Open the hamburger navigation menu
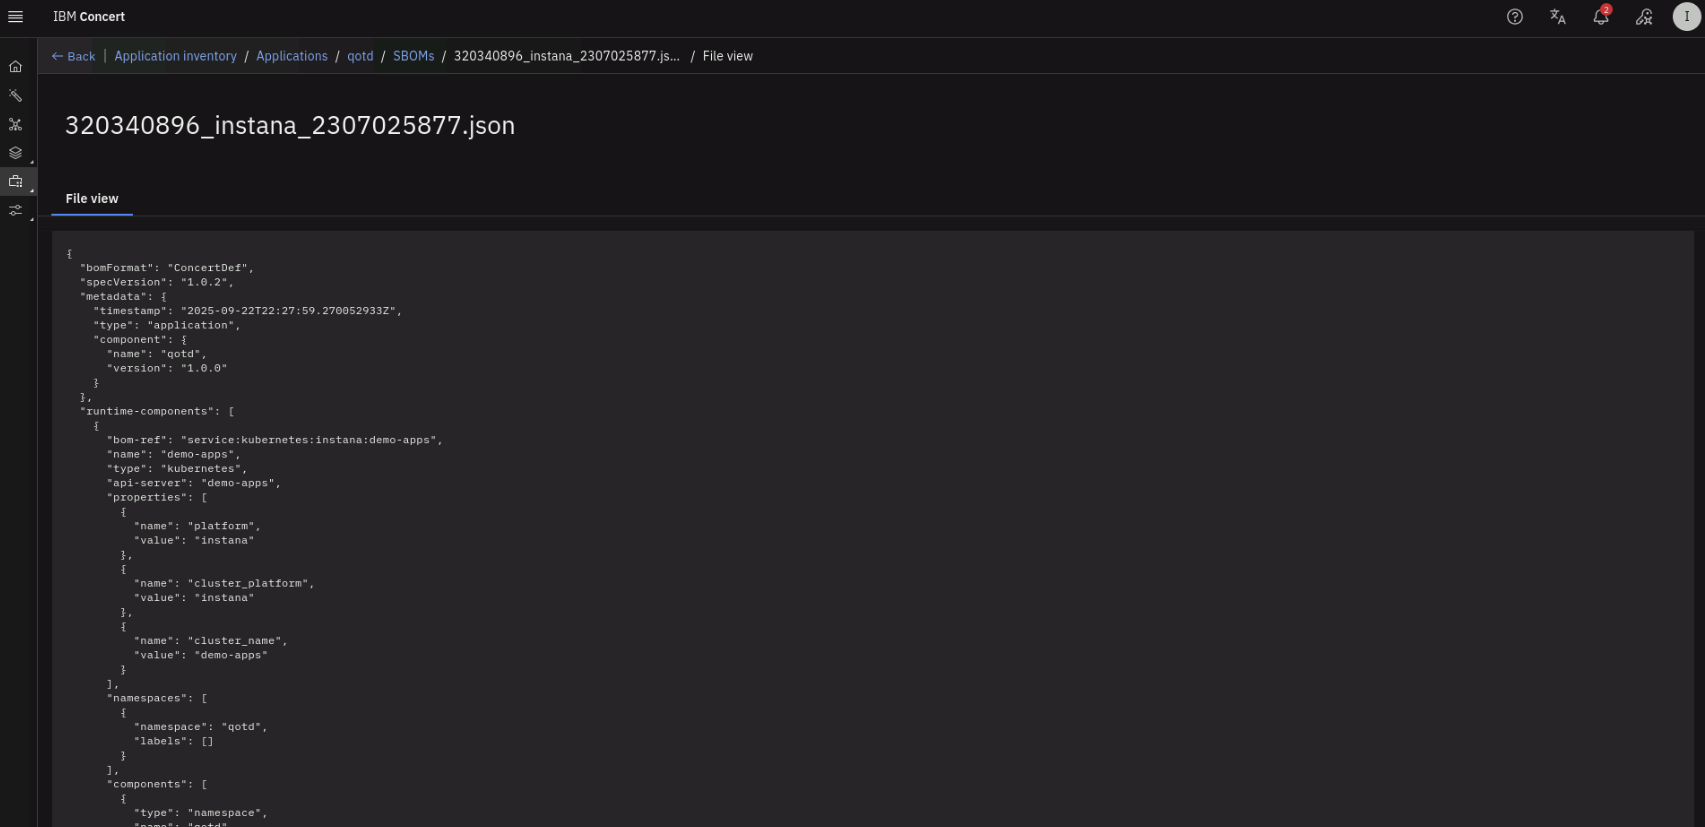This screenshot has width=1705, height=827. (x=15, y=17)
